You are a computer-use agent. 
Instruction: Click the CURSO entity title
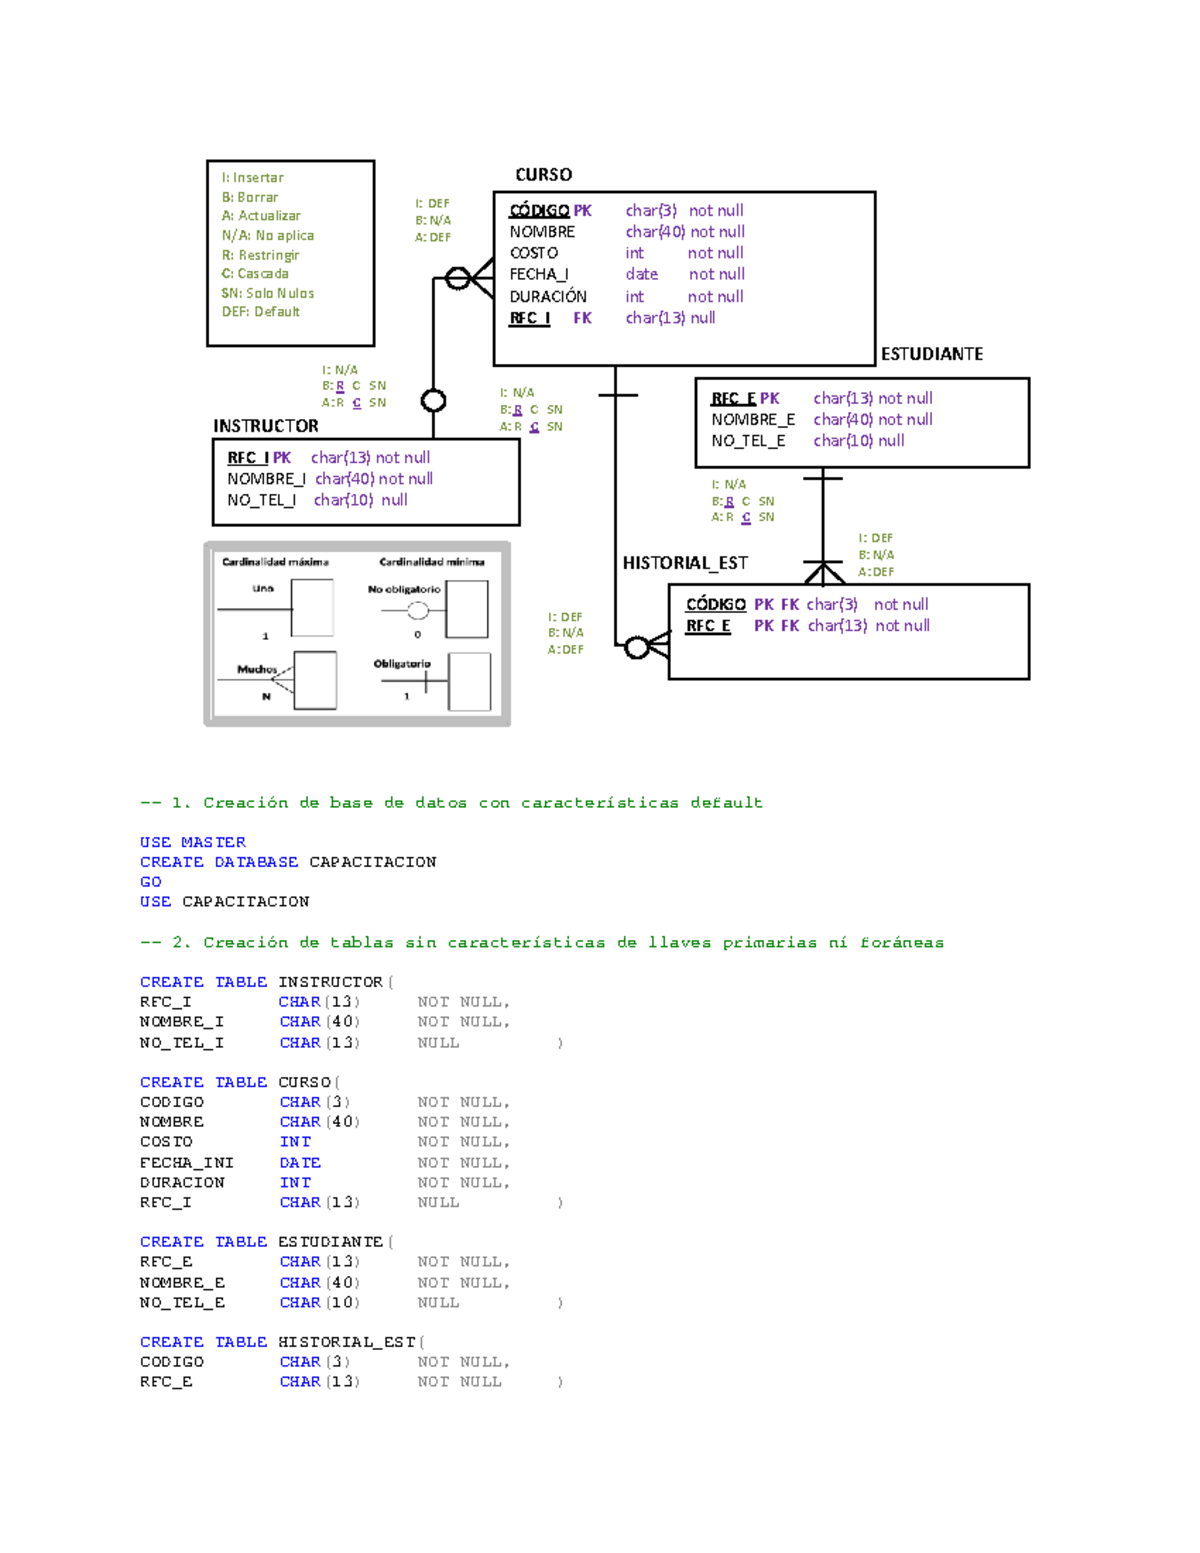tap(543, 175)
